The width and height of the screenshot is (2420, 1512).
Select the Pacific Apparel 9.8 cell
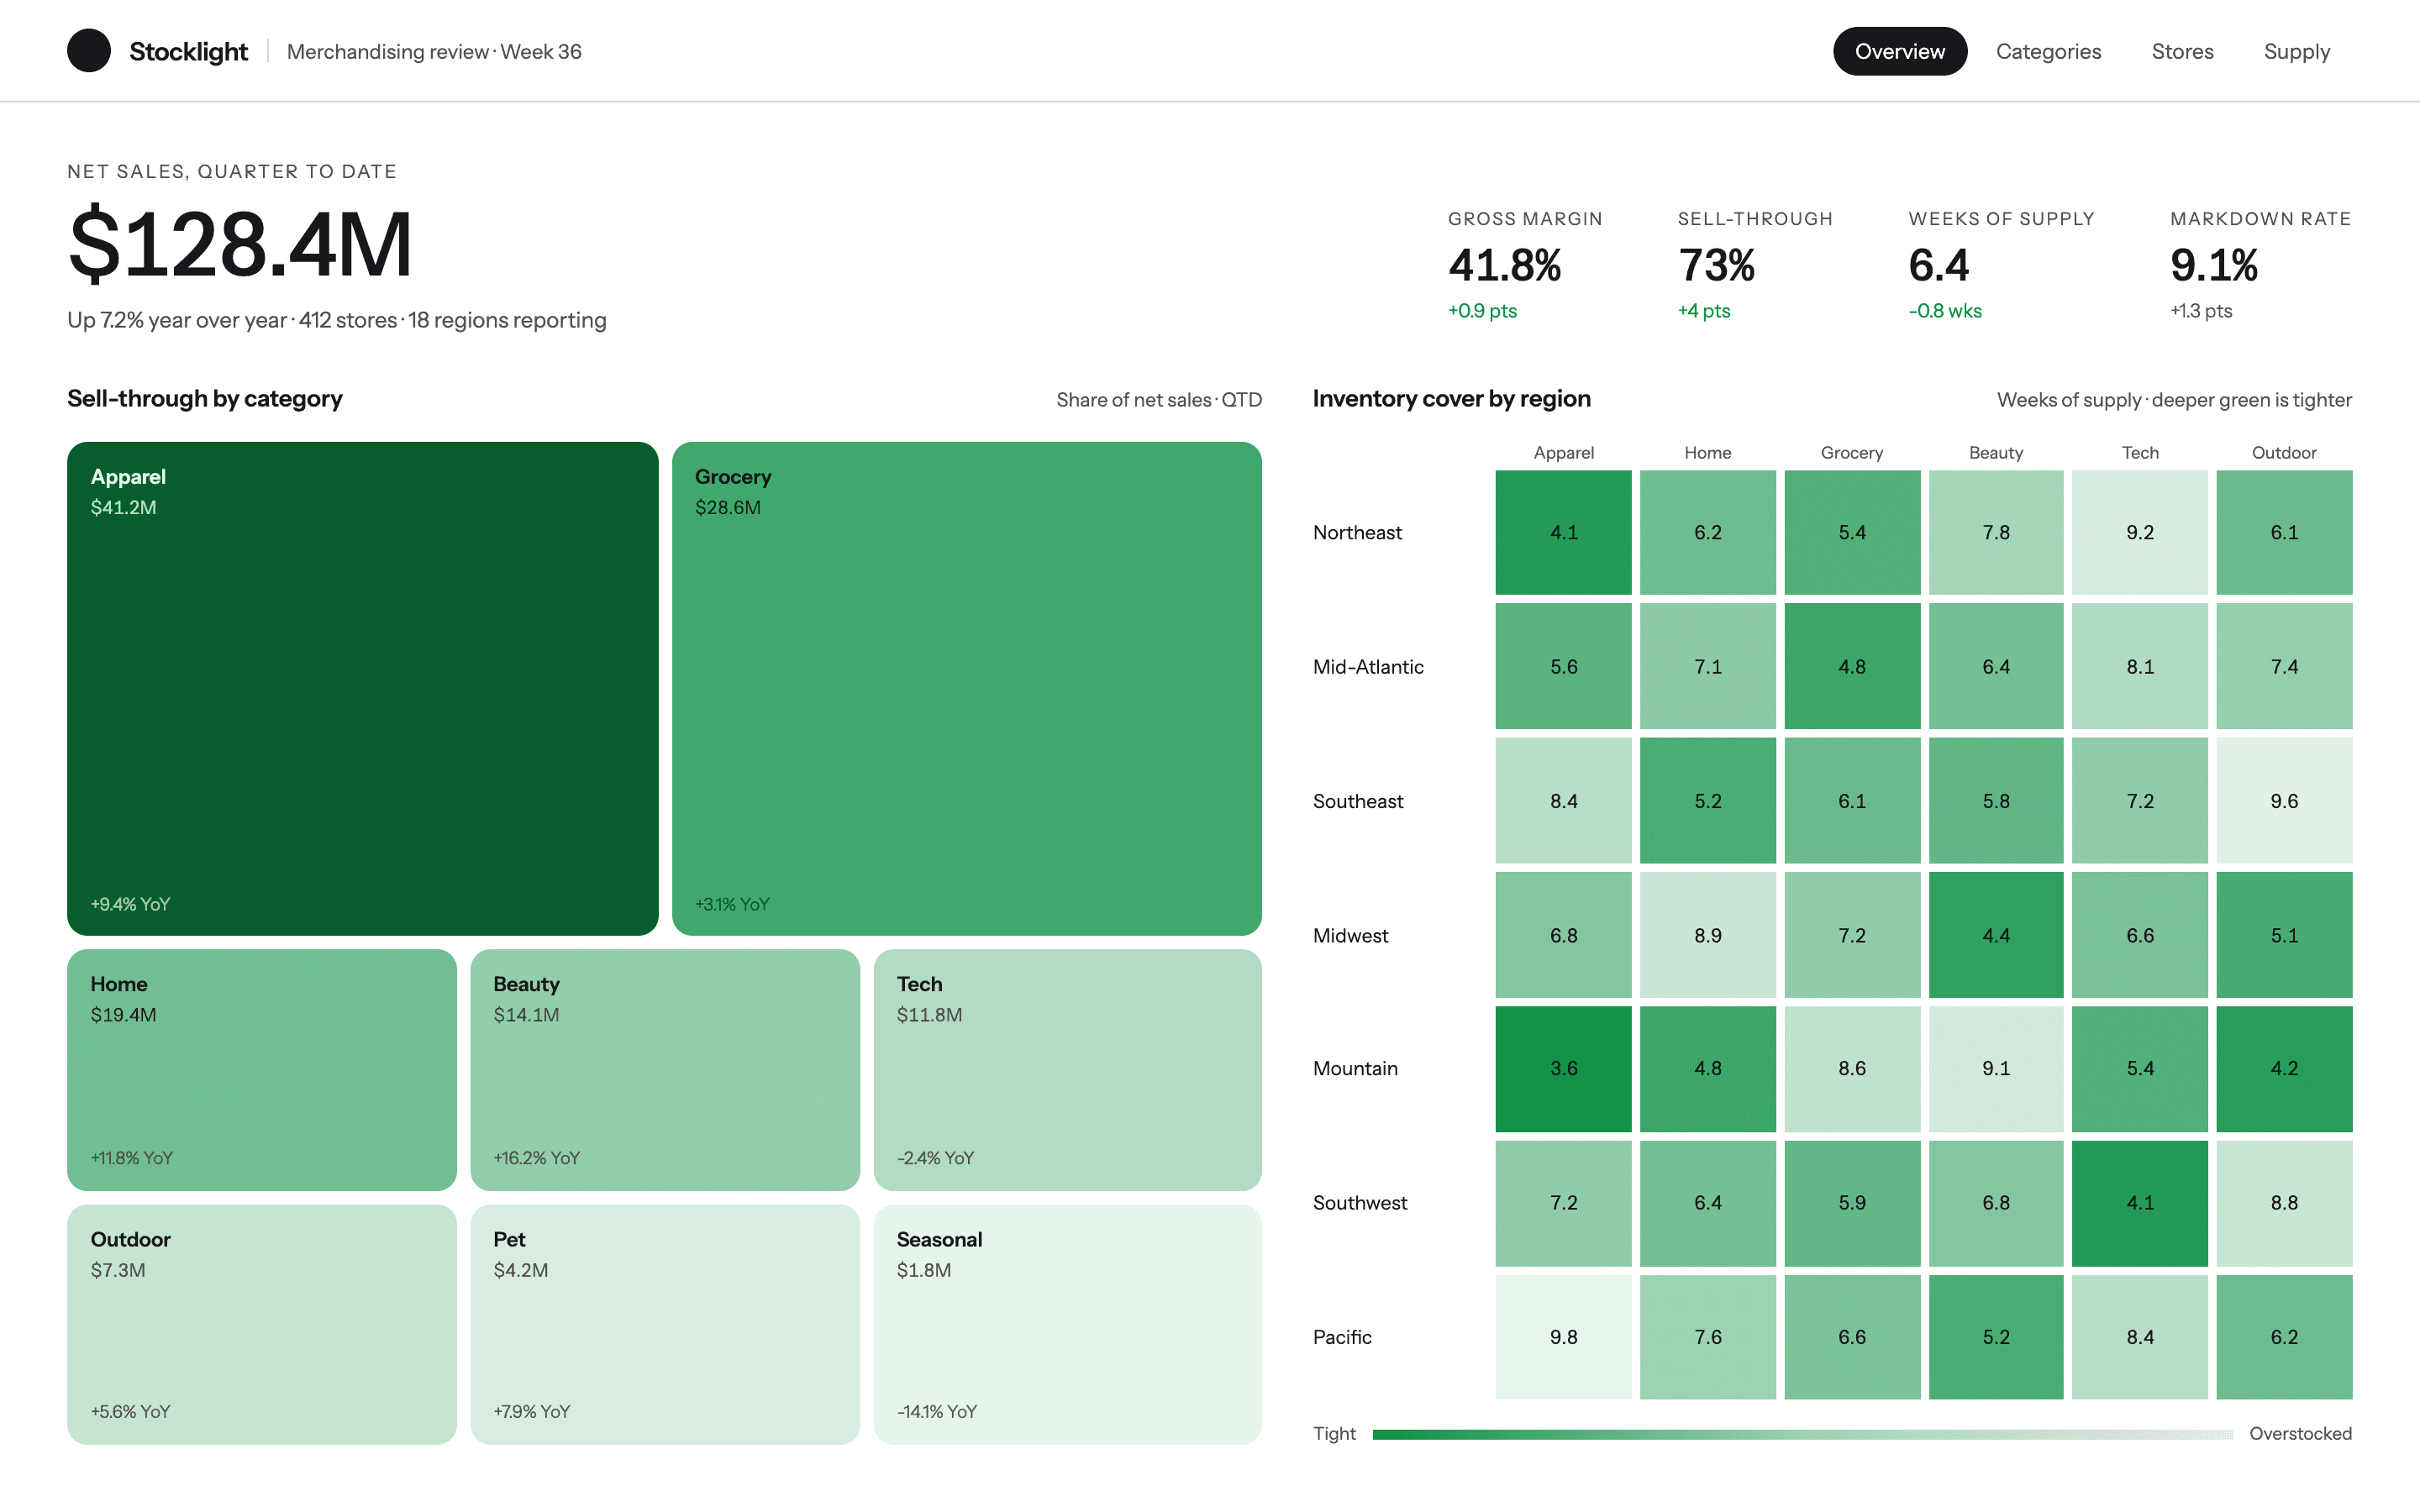coord(1563,1336)
